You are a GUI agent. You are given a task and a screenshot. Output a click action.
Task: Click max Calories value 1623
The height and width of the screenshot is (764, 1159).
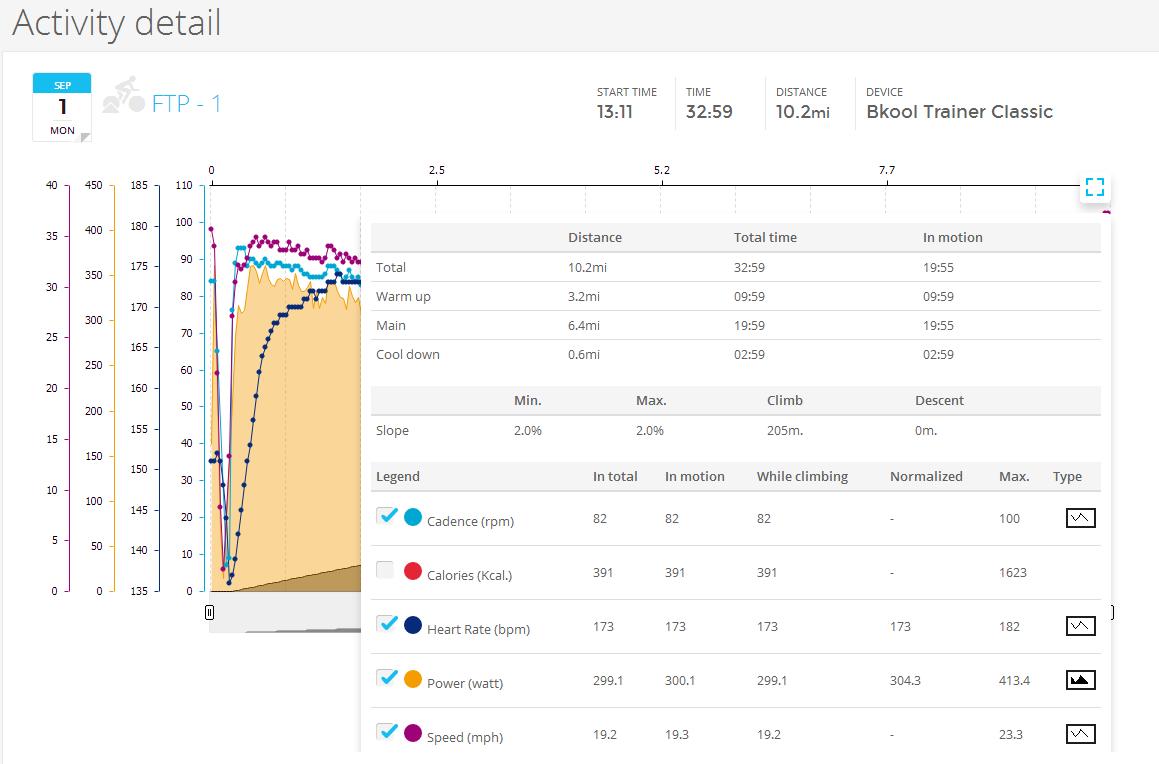tap(1013, 573)
